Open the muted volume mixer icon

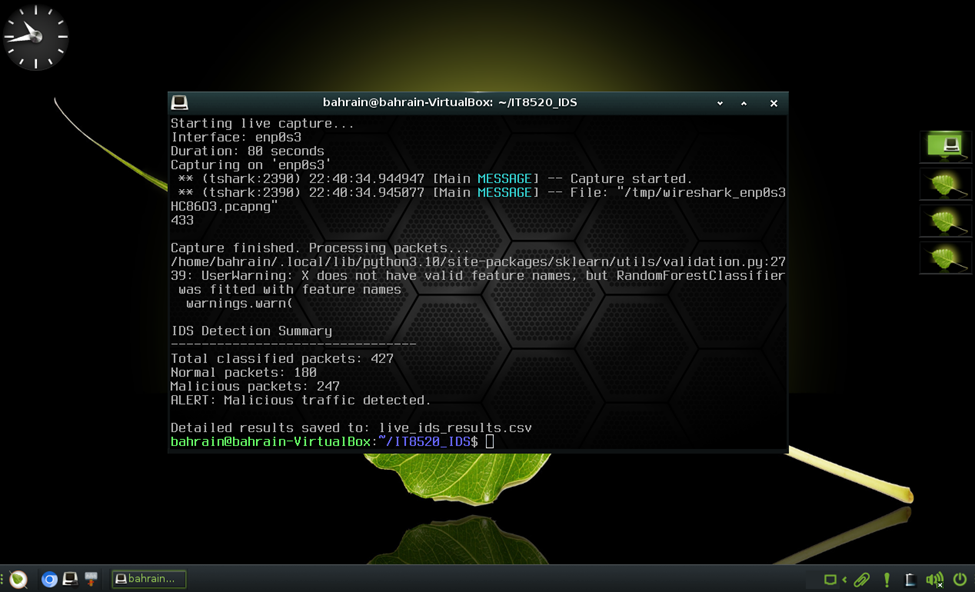pos(934,580)
